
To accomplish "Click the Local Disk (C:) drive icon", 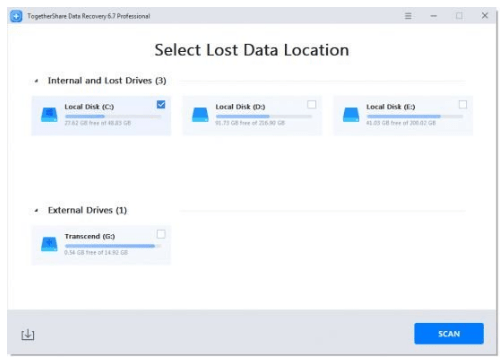I will point(49,115).
